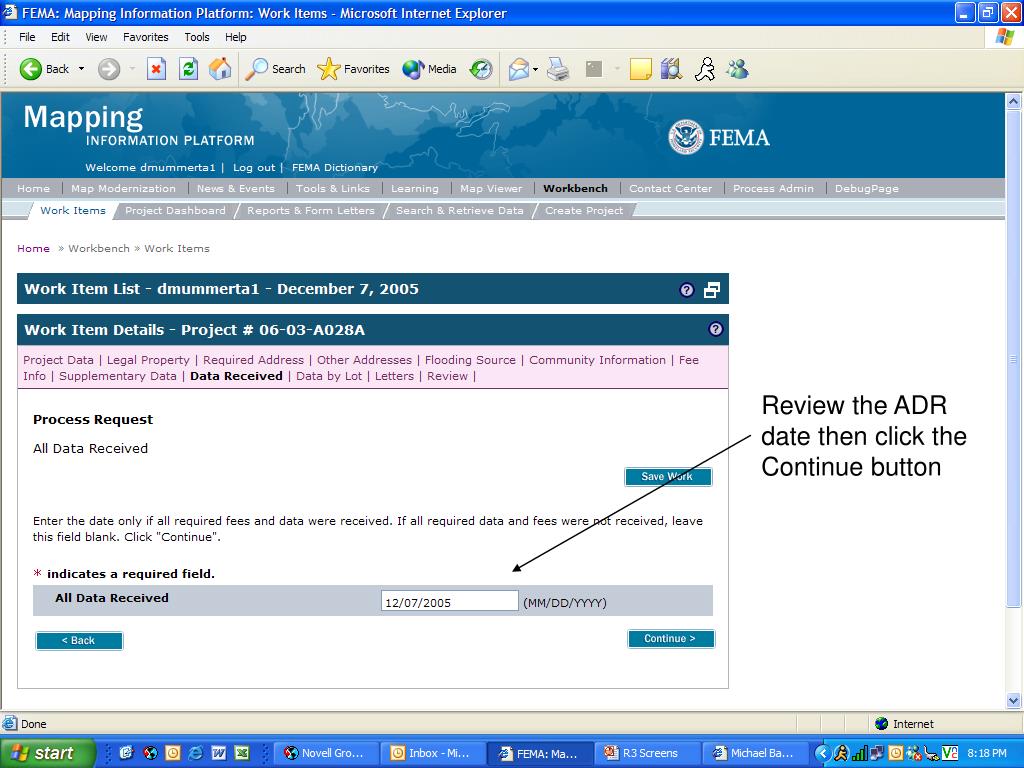Select the Workbench nav tab
Screen dimensions: 1024x768
click(575, 188)
